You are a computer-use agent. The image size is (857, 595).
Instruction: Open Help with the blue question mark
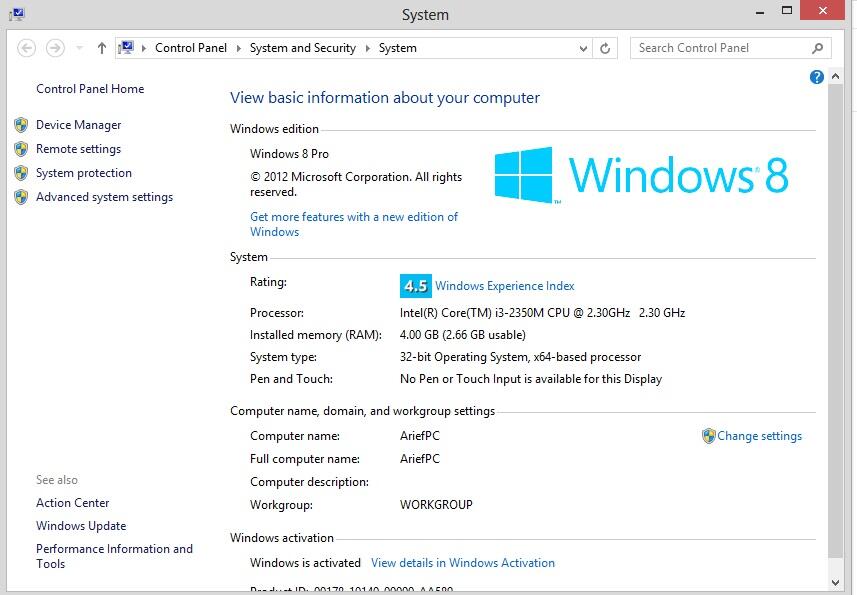tap(817, 77)
